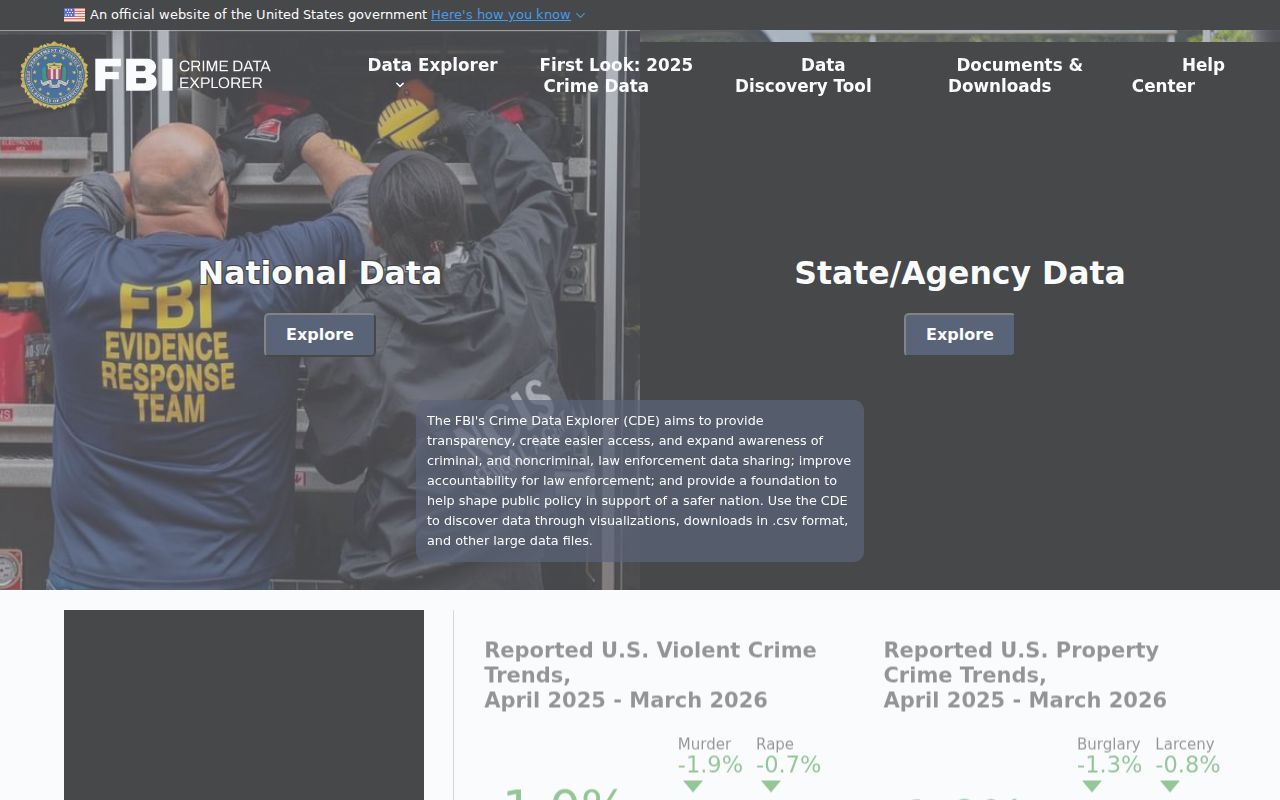Open First Look: 2025 Crime Data

coord(616,75)
